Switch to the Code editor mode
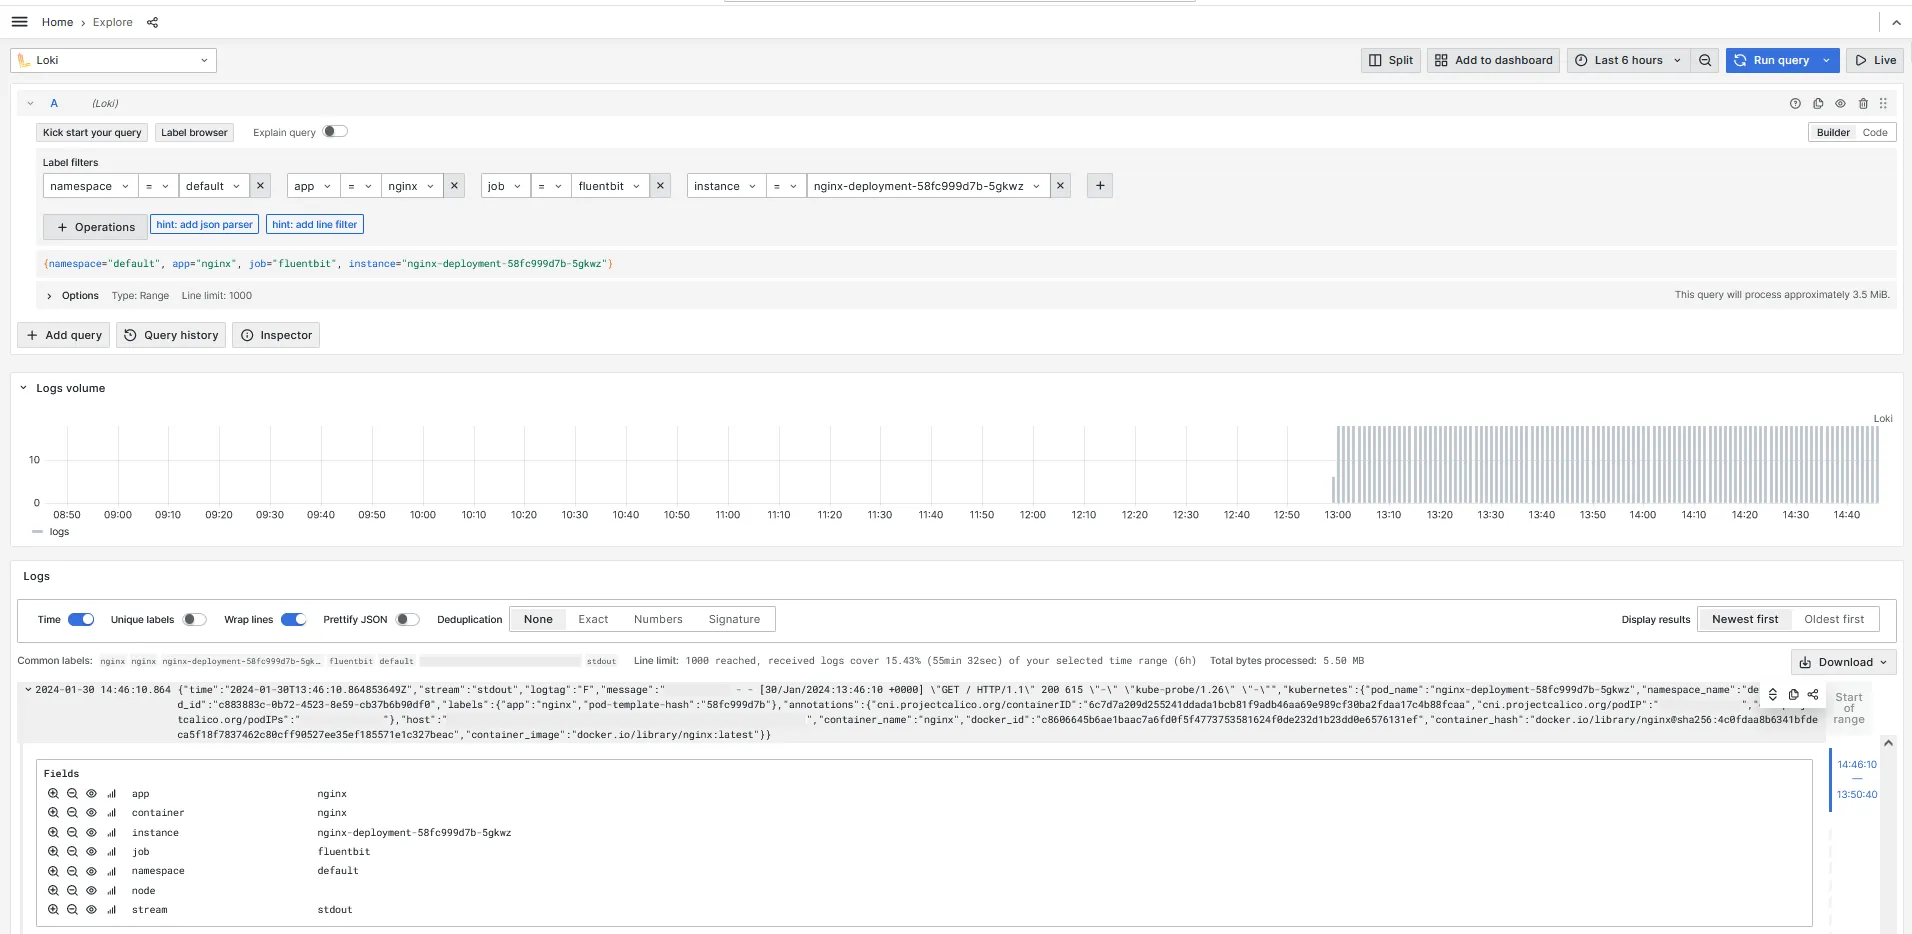Viewport: 1912px width, 934px height. pos(1874,132)
